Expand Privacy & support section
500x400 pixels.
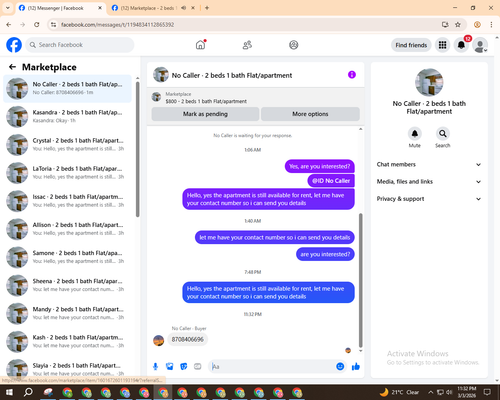pyautogui.click(x=429, y=199)
